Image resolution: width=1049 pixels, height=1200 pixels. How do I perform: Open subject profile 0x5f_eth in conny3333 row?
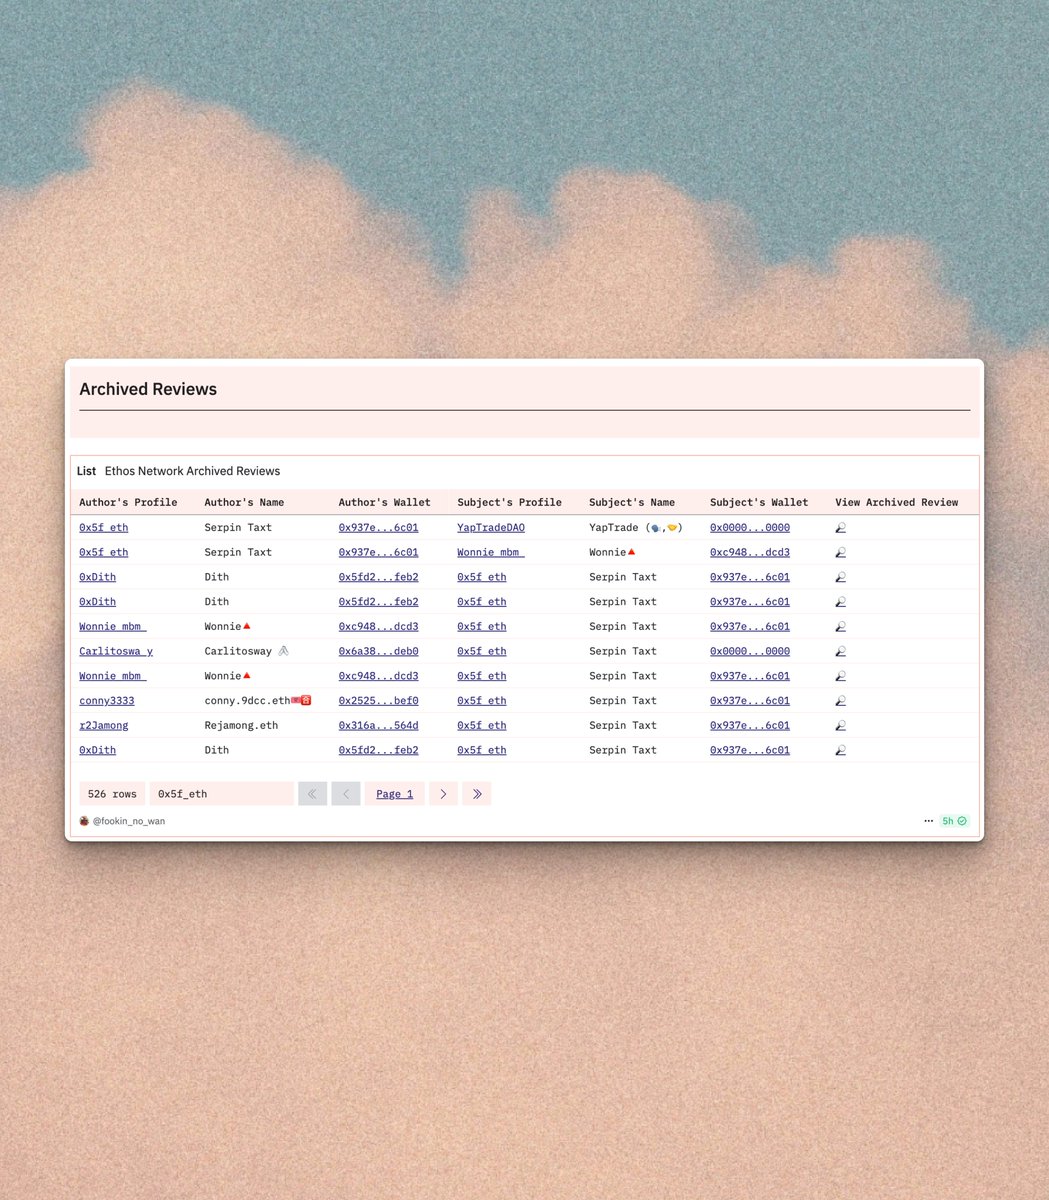pyautogui.click(x=482, y=701)
